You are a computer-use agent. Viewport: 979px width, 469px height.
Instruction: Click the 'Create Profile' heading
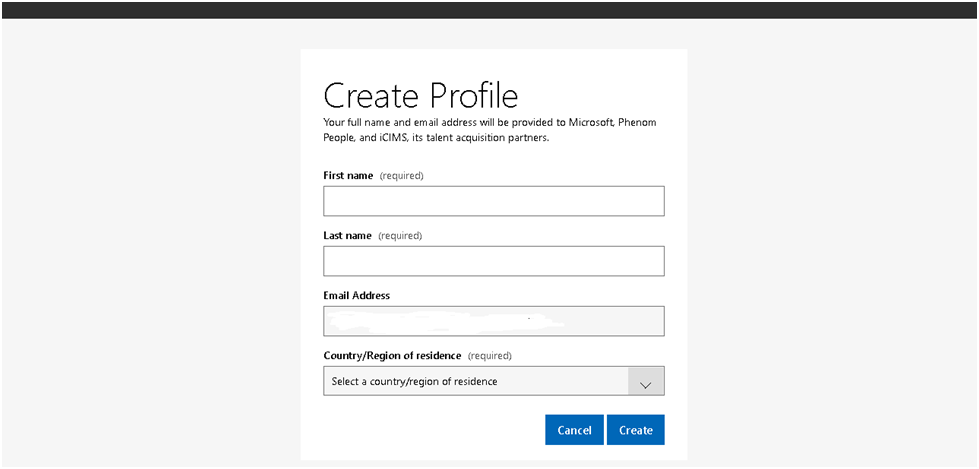click(x=421, y=96)
